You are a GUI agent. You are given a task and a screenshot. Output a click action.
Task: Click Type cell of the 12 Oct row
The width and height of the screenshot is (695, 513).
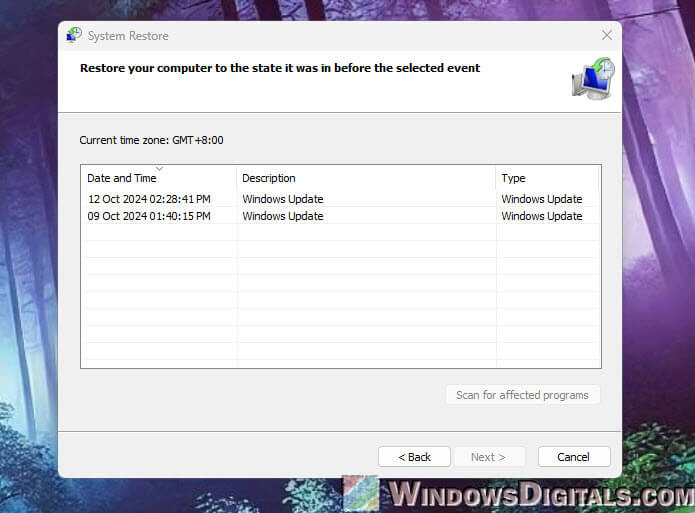pos(542,199)
